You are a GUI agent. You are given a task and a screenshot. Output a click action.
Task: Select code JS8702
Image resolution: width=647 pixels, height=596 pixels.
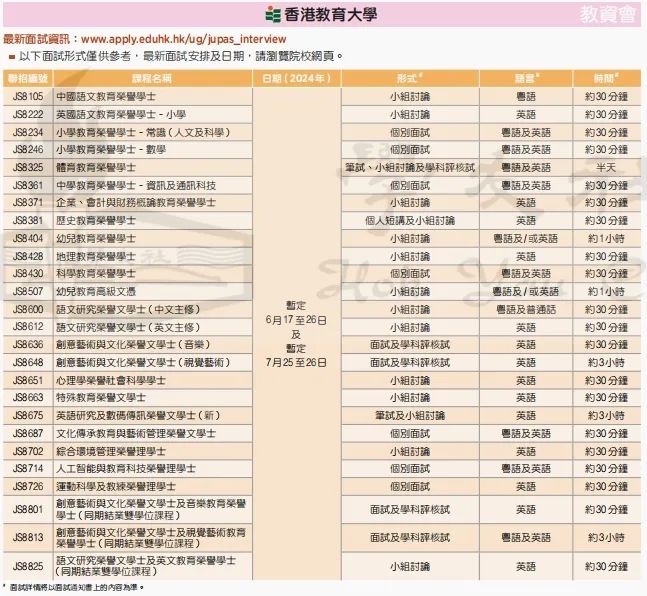tap(28, 451)
